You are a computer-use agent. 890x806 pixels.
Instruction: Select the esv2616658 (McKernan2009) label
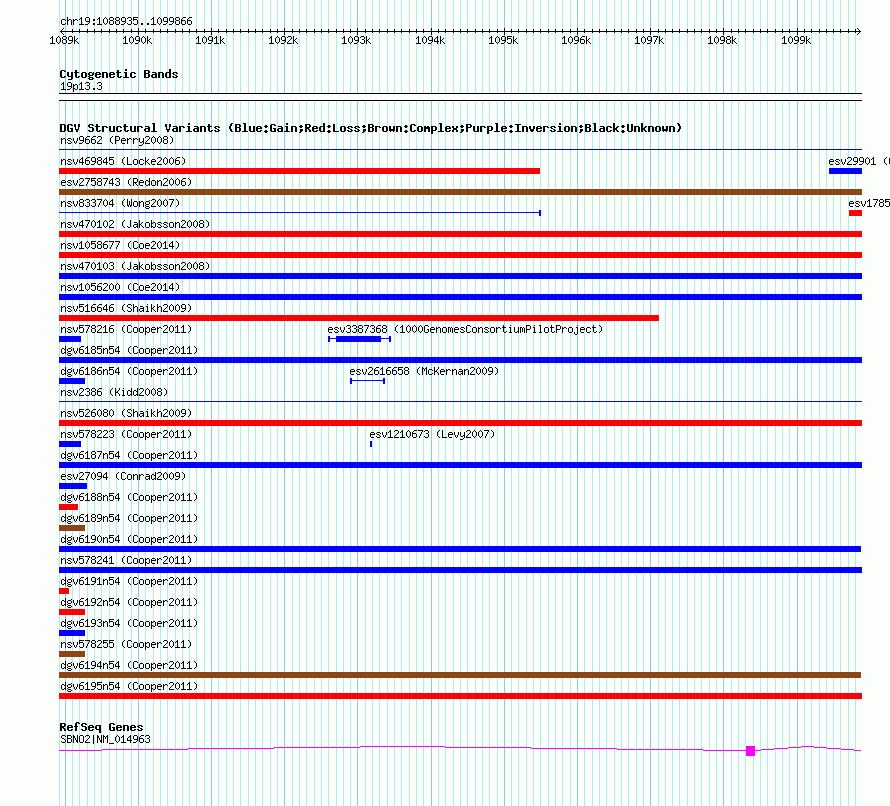(x=424, y=371)
